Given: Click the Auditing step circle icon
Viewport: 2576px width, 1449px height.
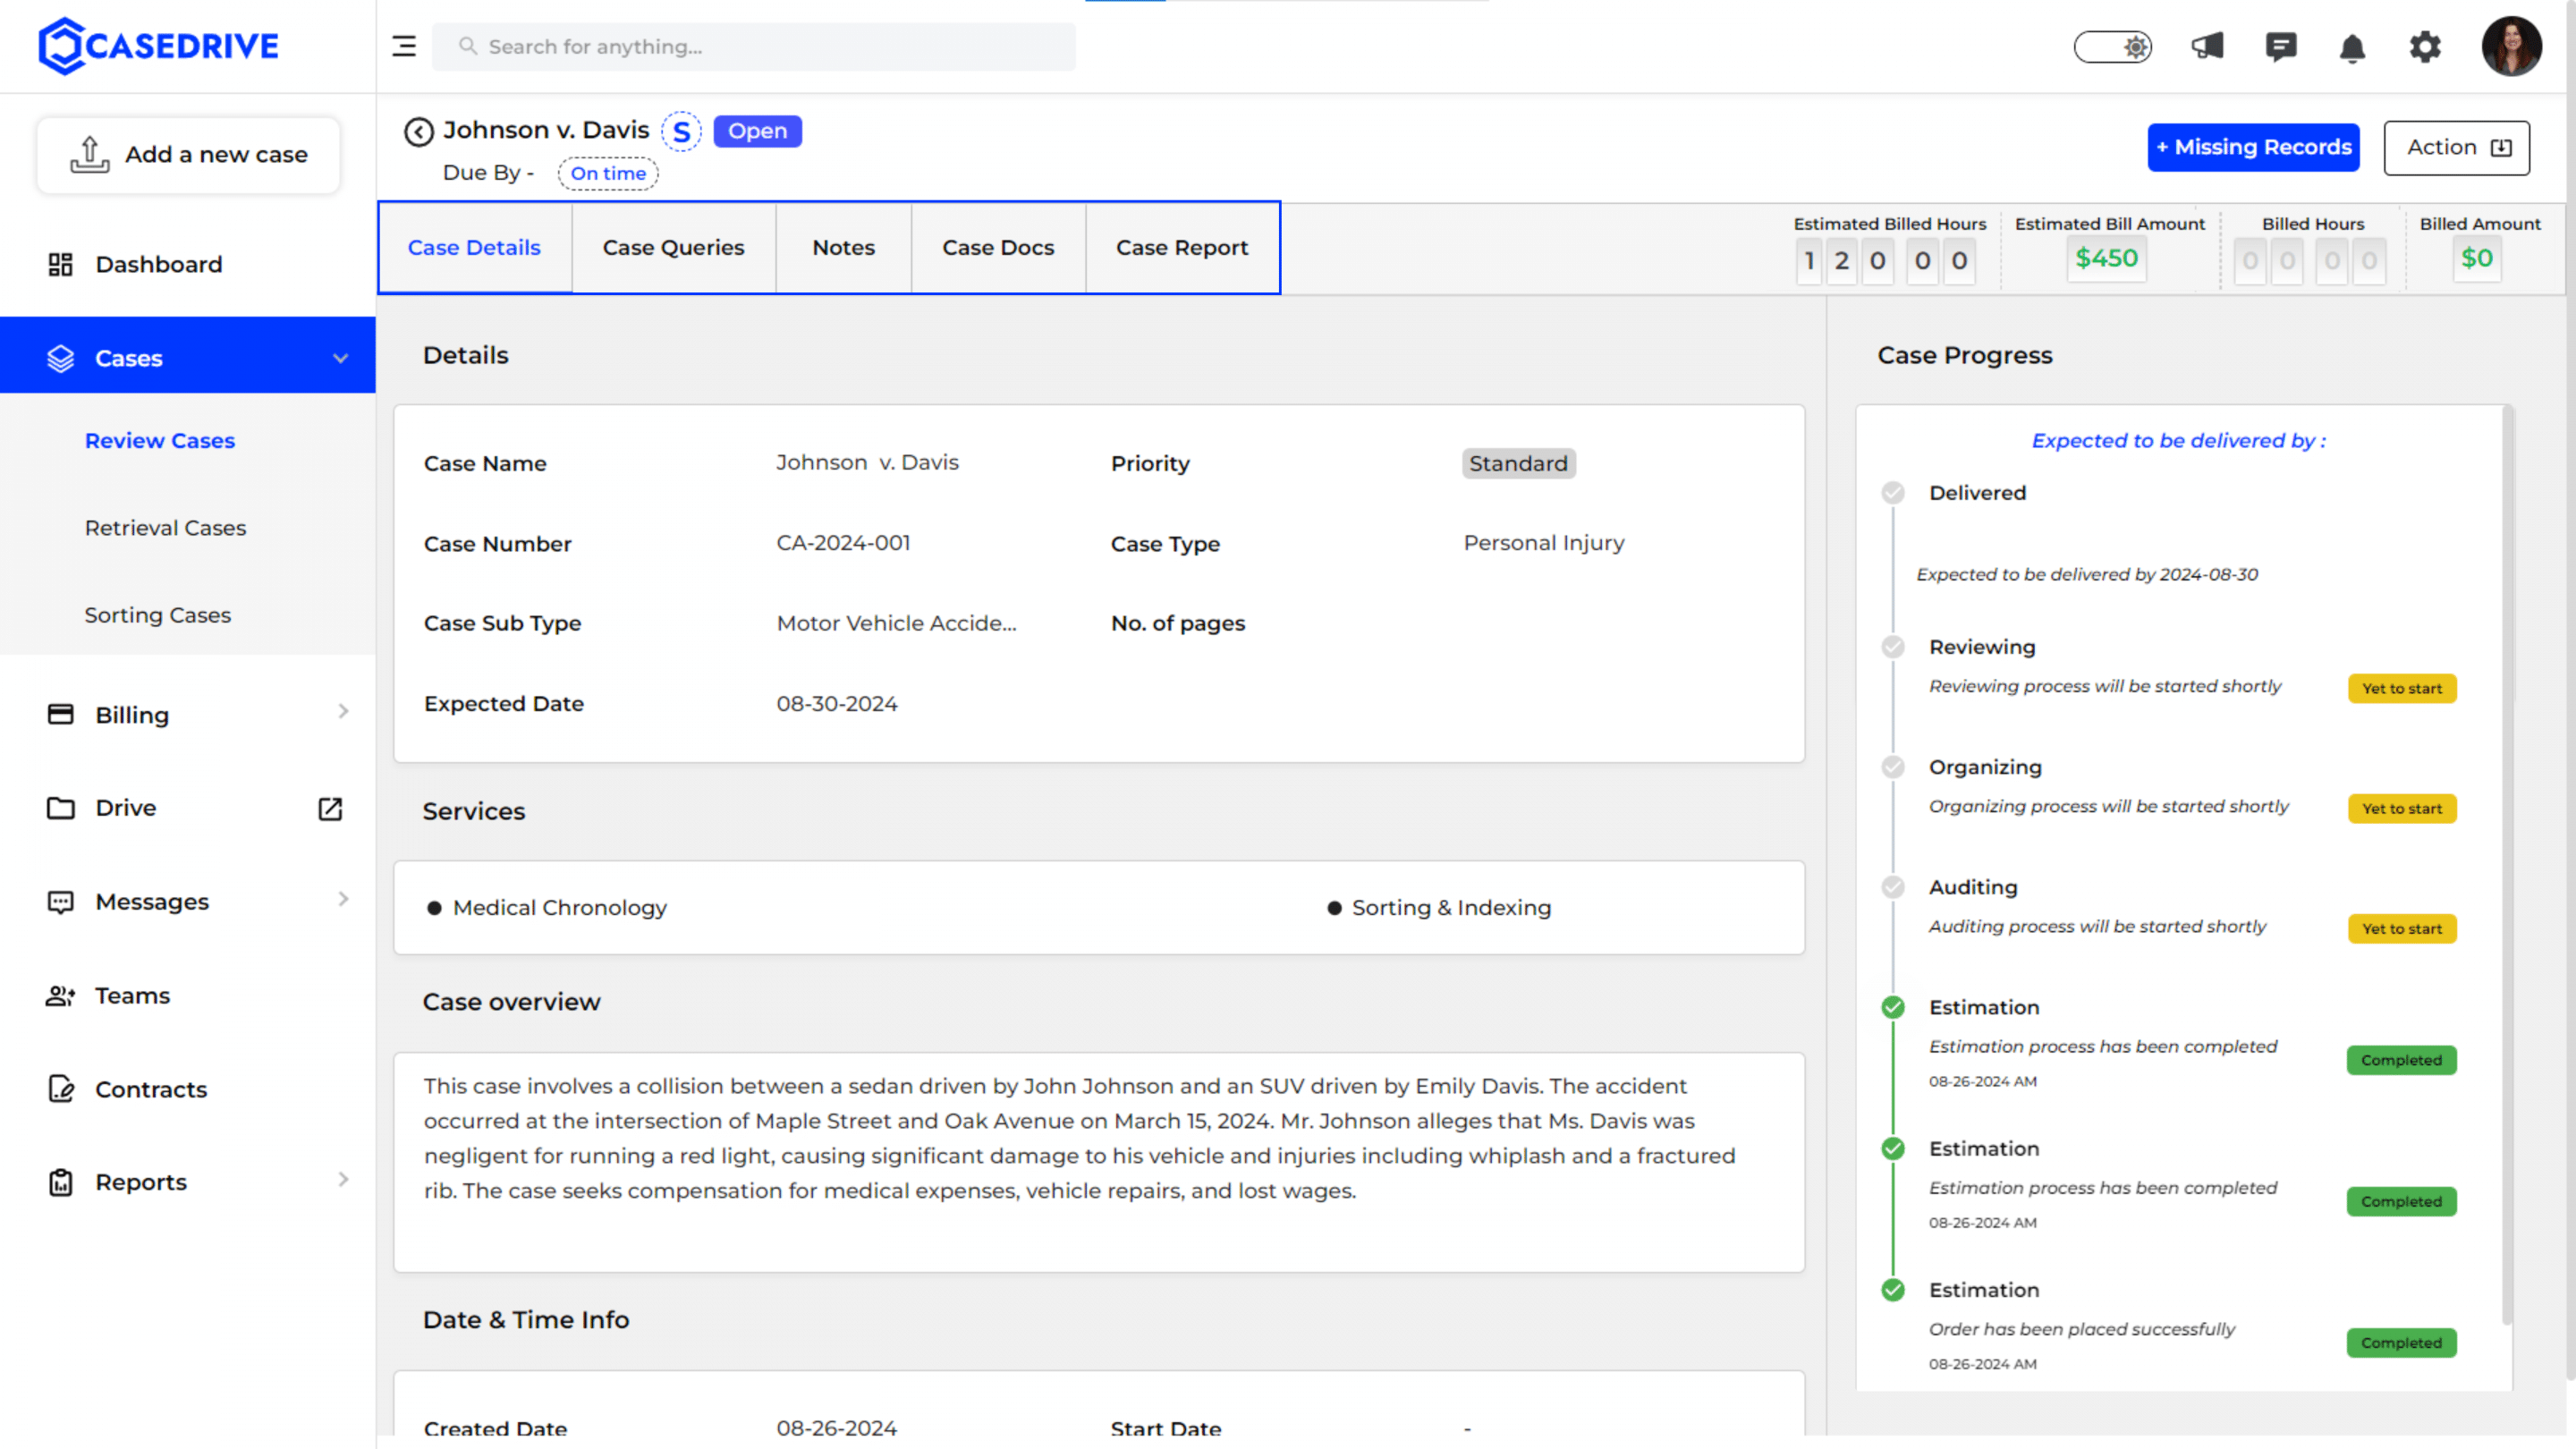Looking at the screenshot, I should pos(1893,887).
